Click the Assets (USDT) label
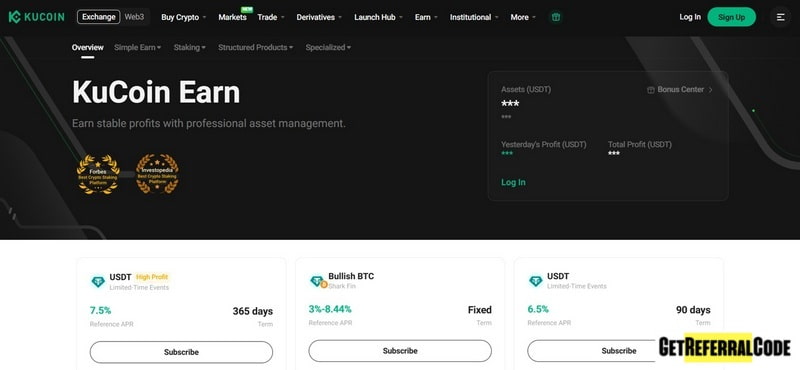 (526, 90)
